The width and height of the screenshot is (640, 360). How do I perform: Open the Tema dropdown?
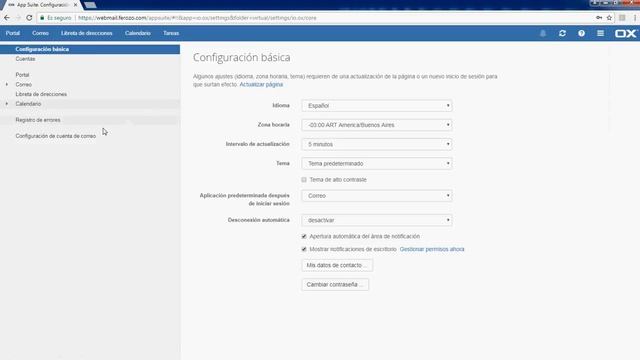pos(377,163)
